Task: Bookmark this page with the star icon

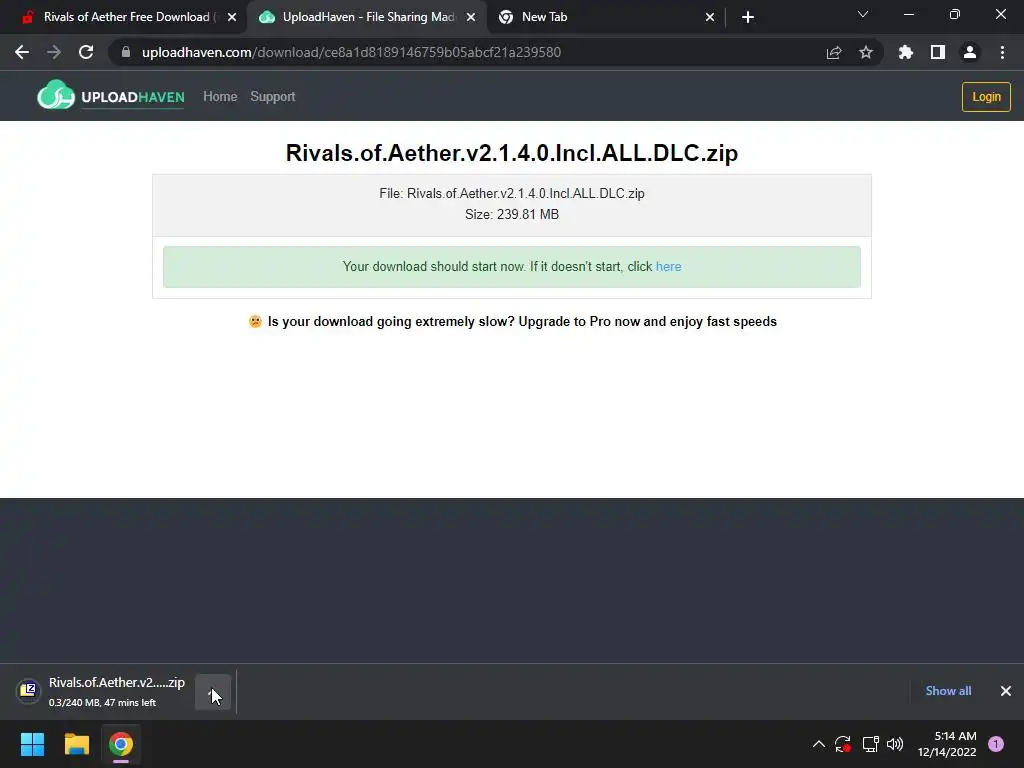Action: (x=866, y=52)
